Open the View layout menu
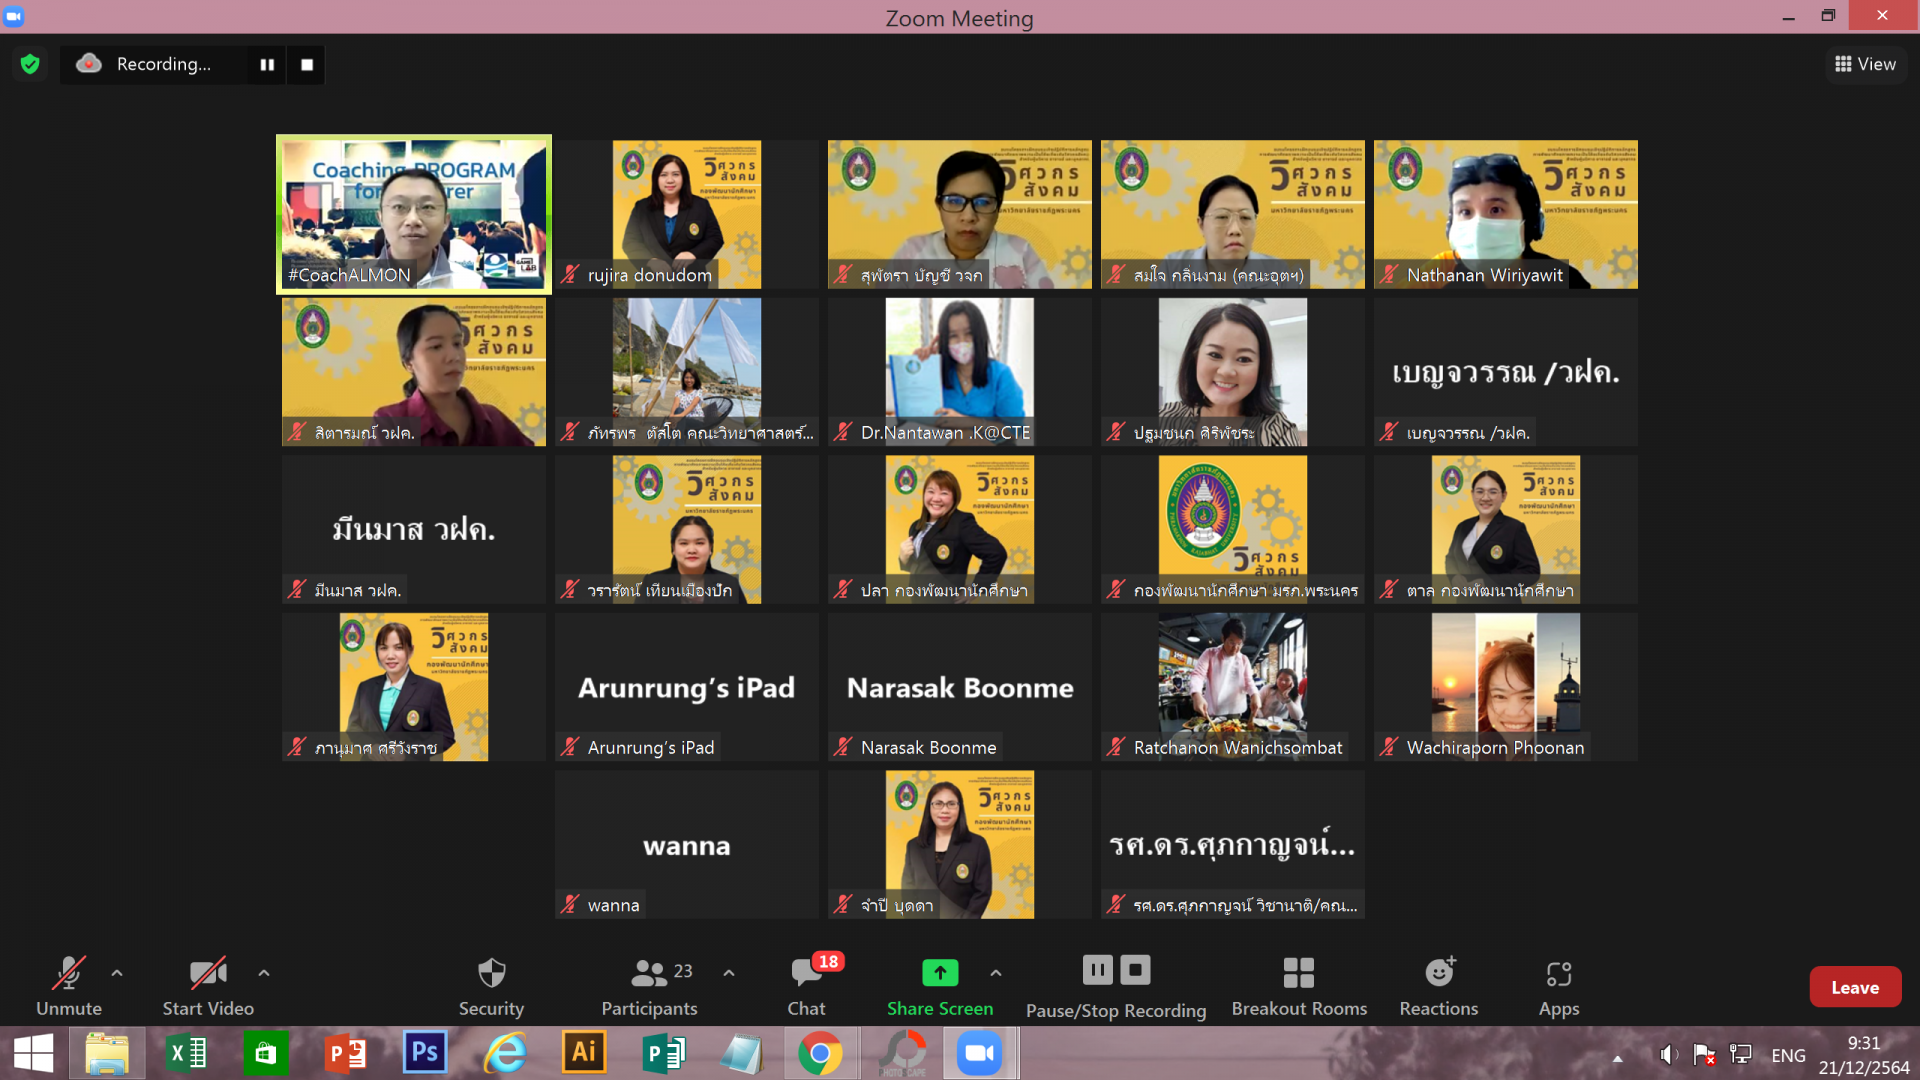 click(x=1865, y=65)
